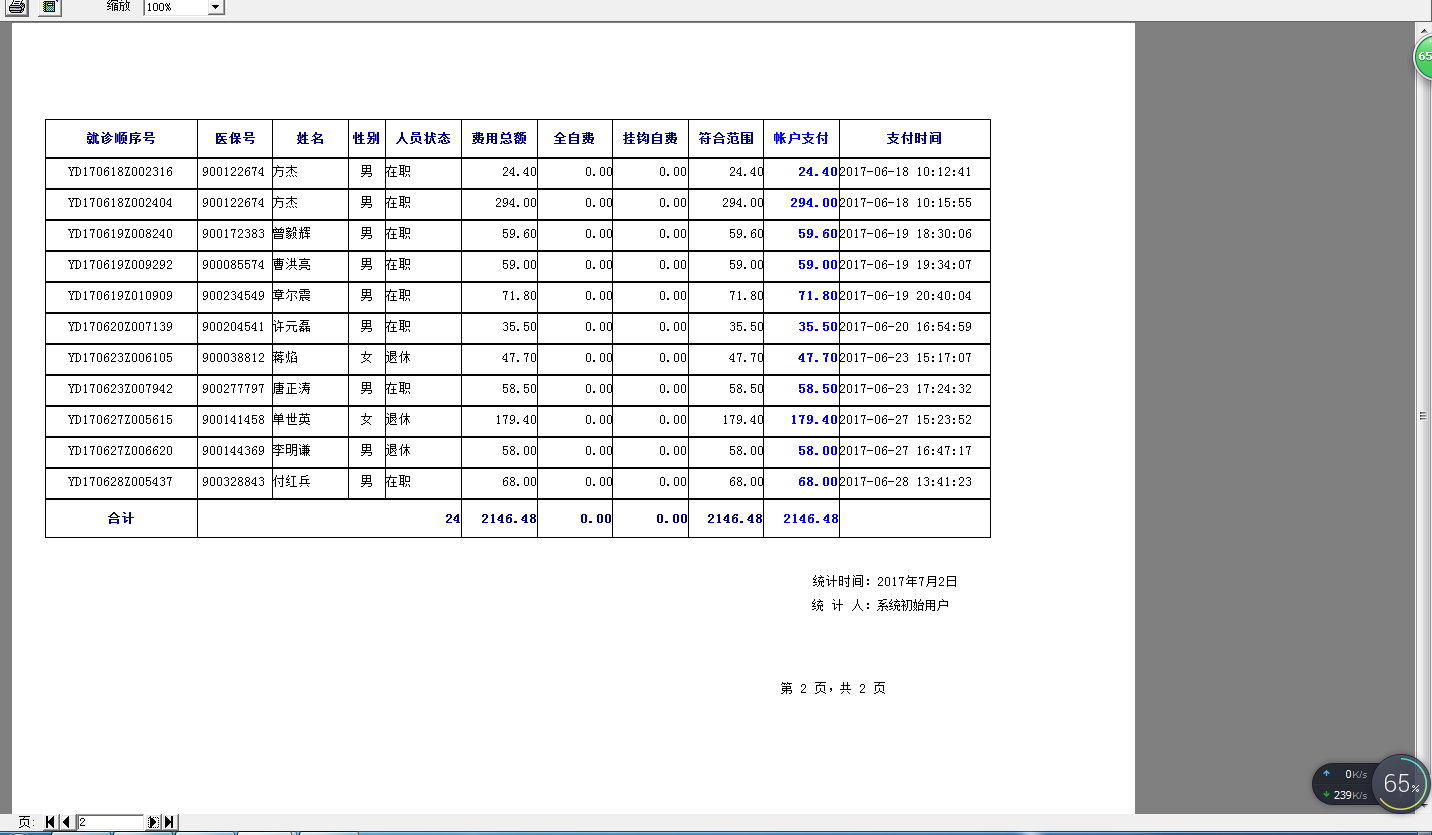This screenshot has height=835, width=1432.
Task: Click the total count 24
Action: [x=452, y=519]
